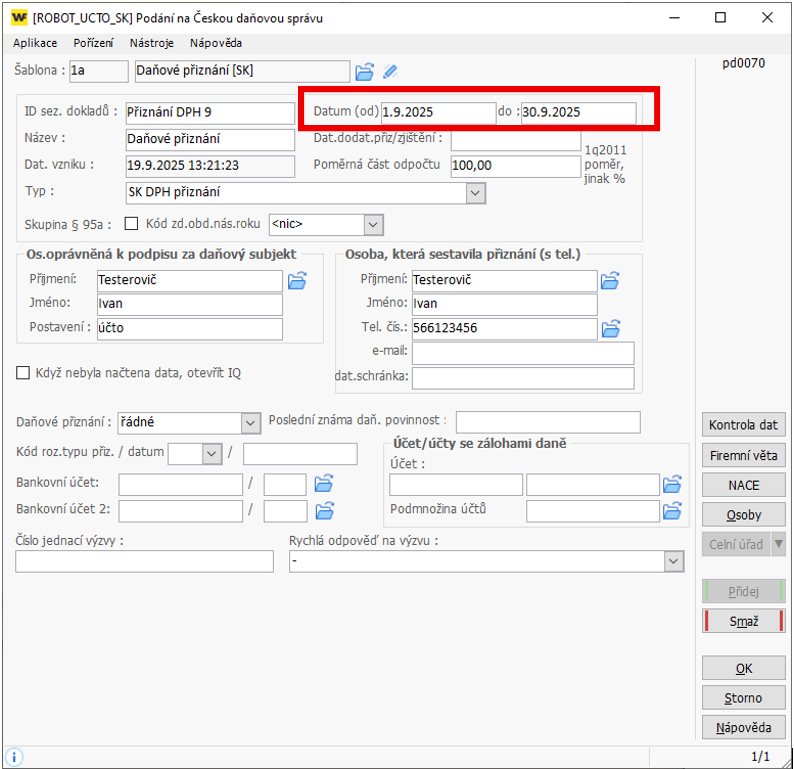Click folder icon next to Tel. čís. field
The height and width of the screenshot is (769, 794).
click(610, 328)
